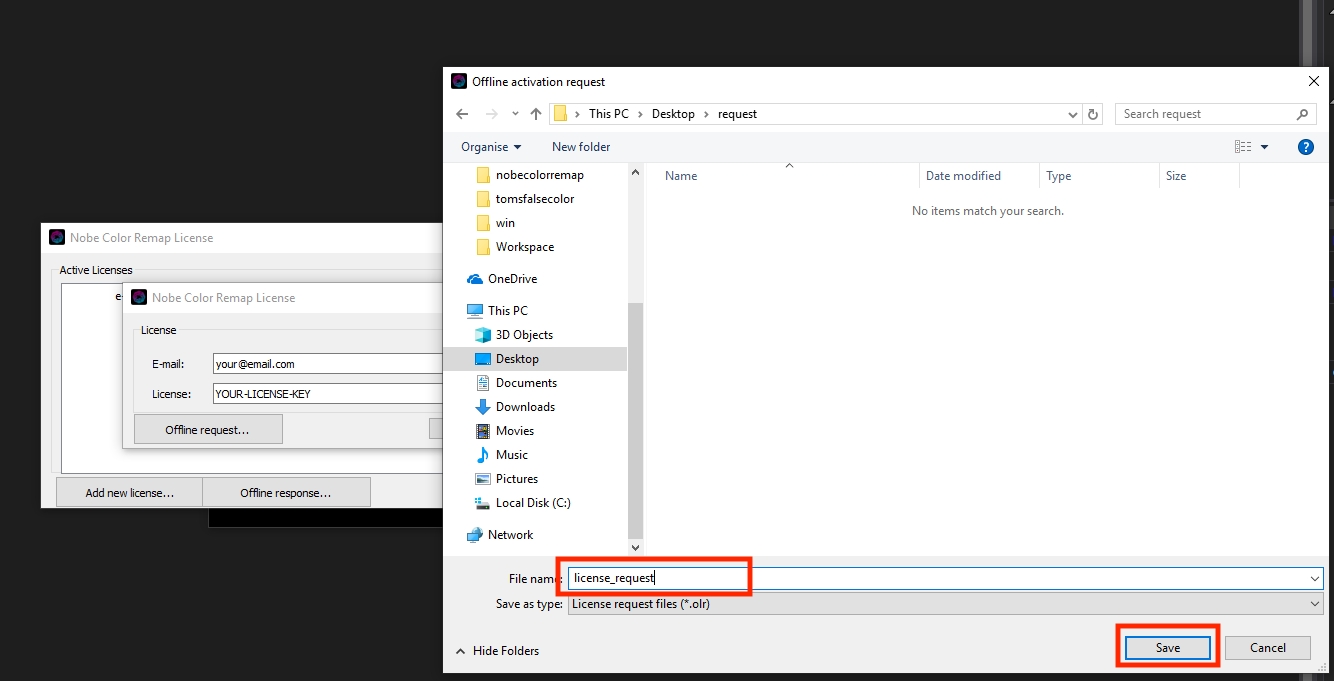Open Local Disk (C:)

[523, 503]
